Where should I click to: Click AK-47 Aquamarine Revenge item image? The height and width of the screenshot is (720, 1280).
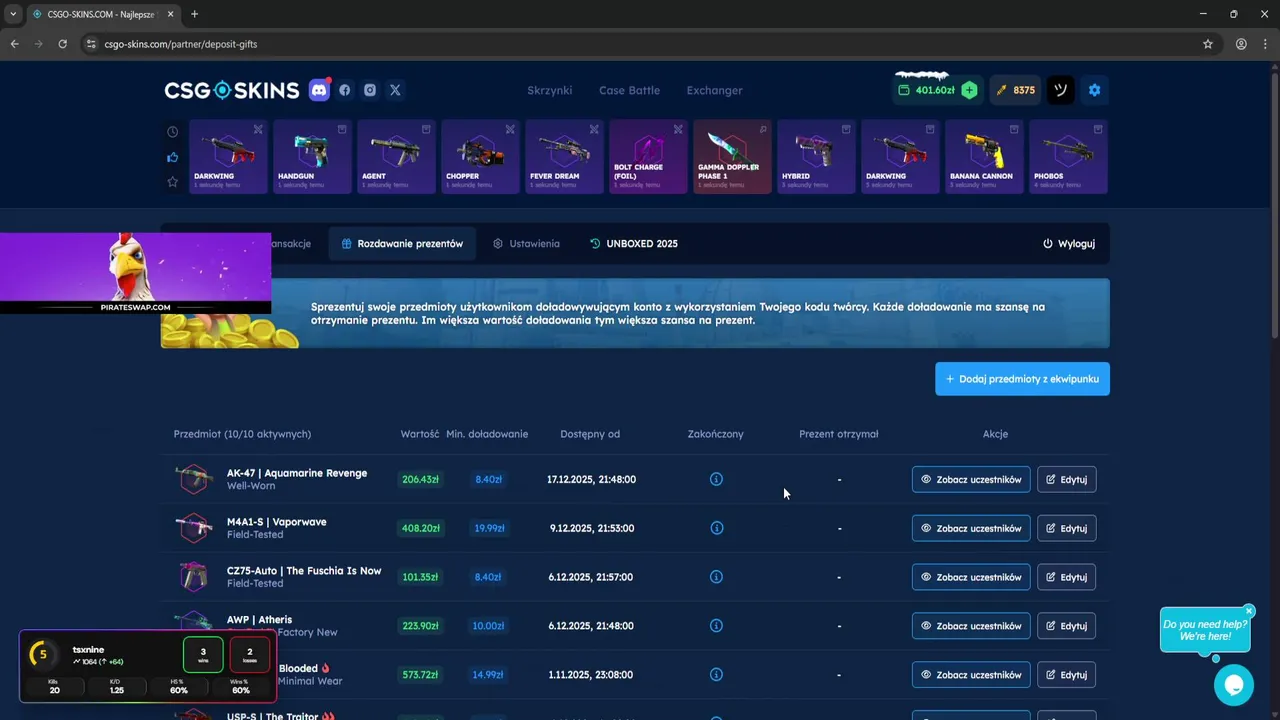(x=193, y=479)
